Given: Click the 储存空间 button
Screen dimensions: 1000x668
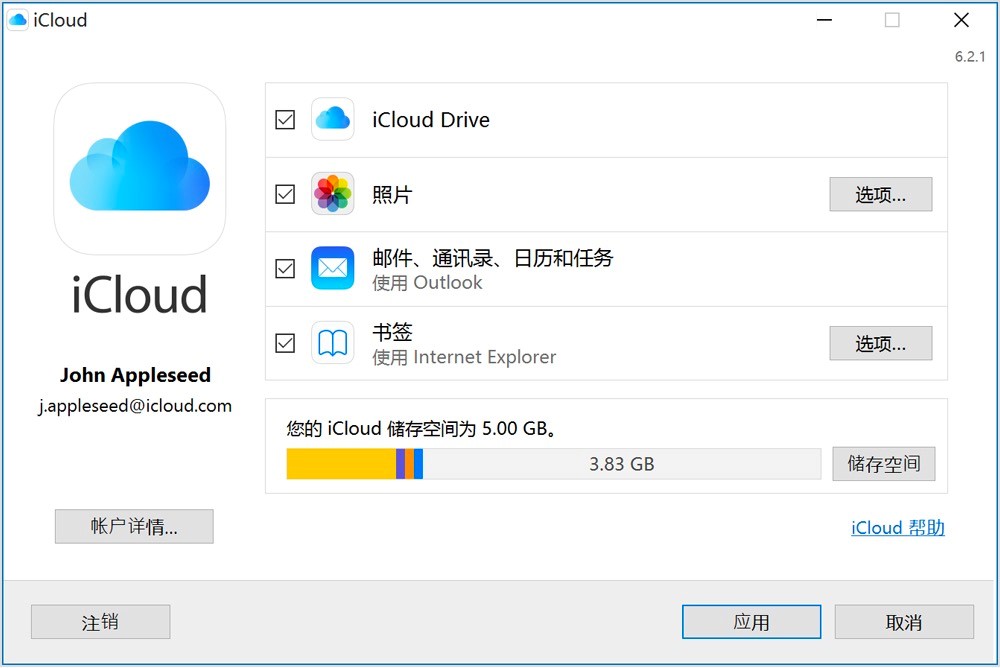Looking at the screenshot, I should click(x=884, y=464).
